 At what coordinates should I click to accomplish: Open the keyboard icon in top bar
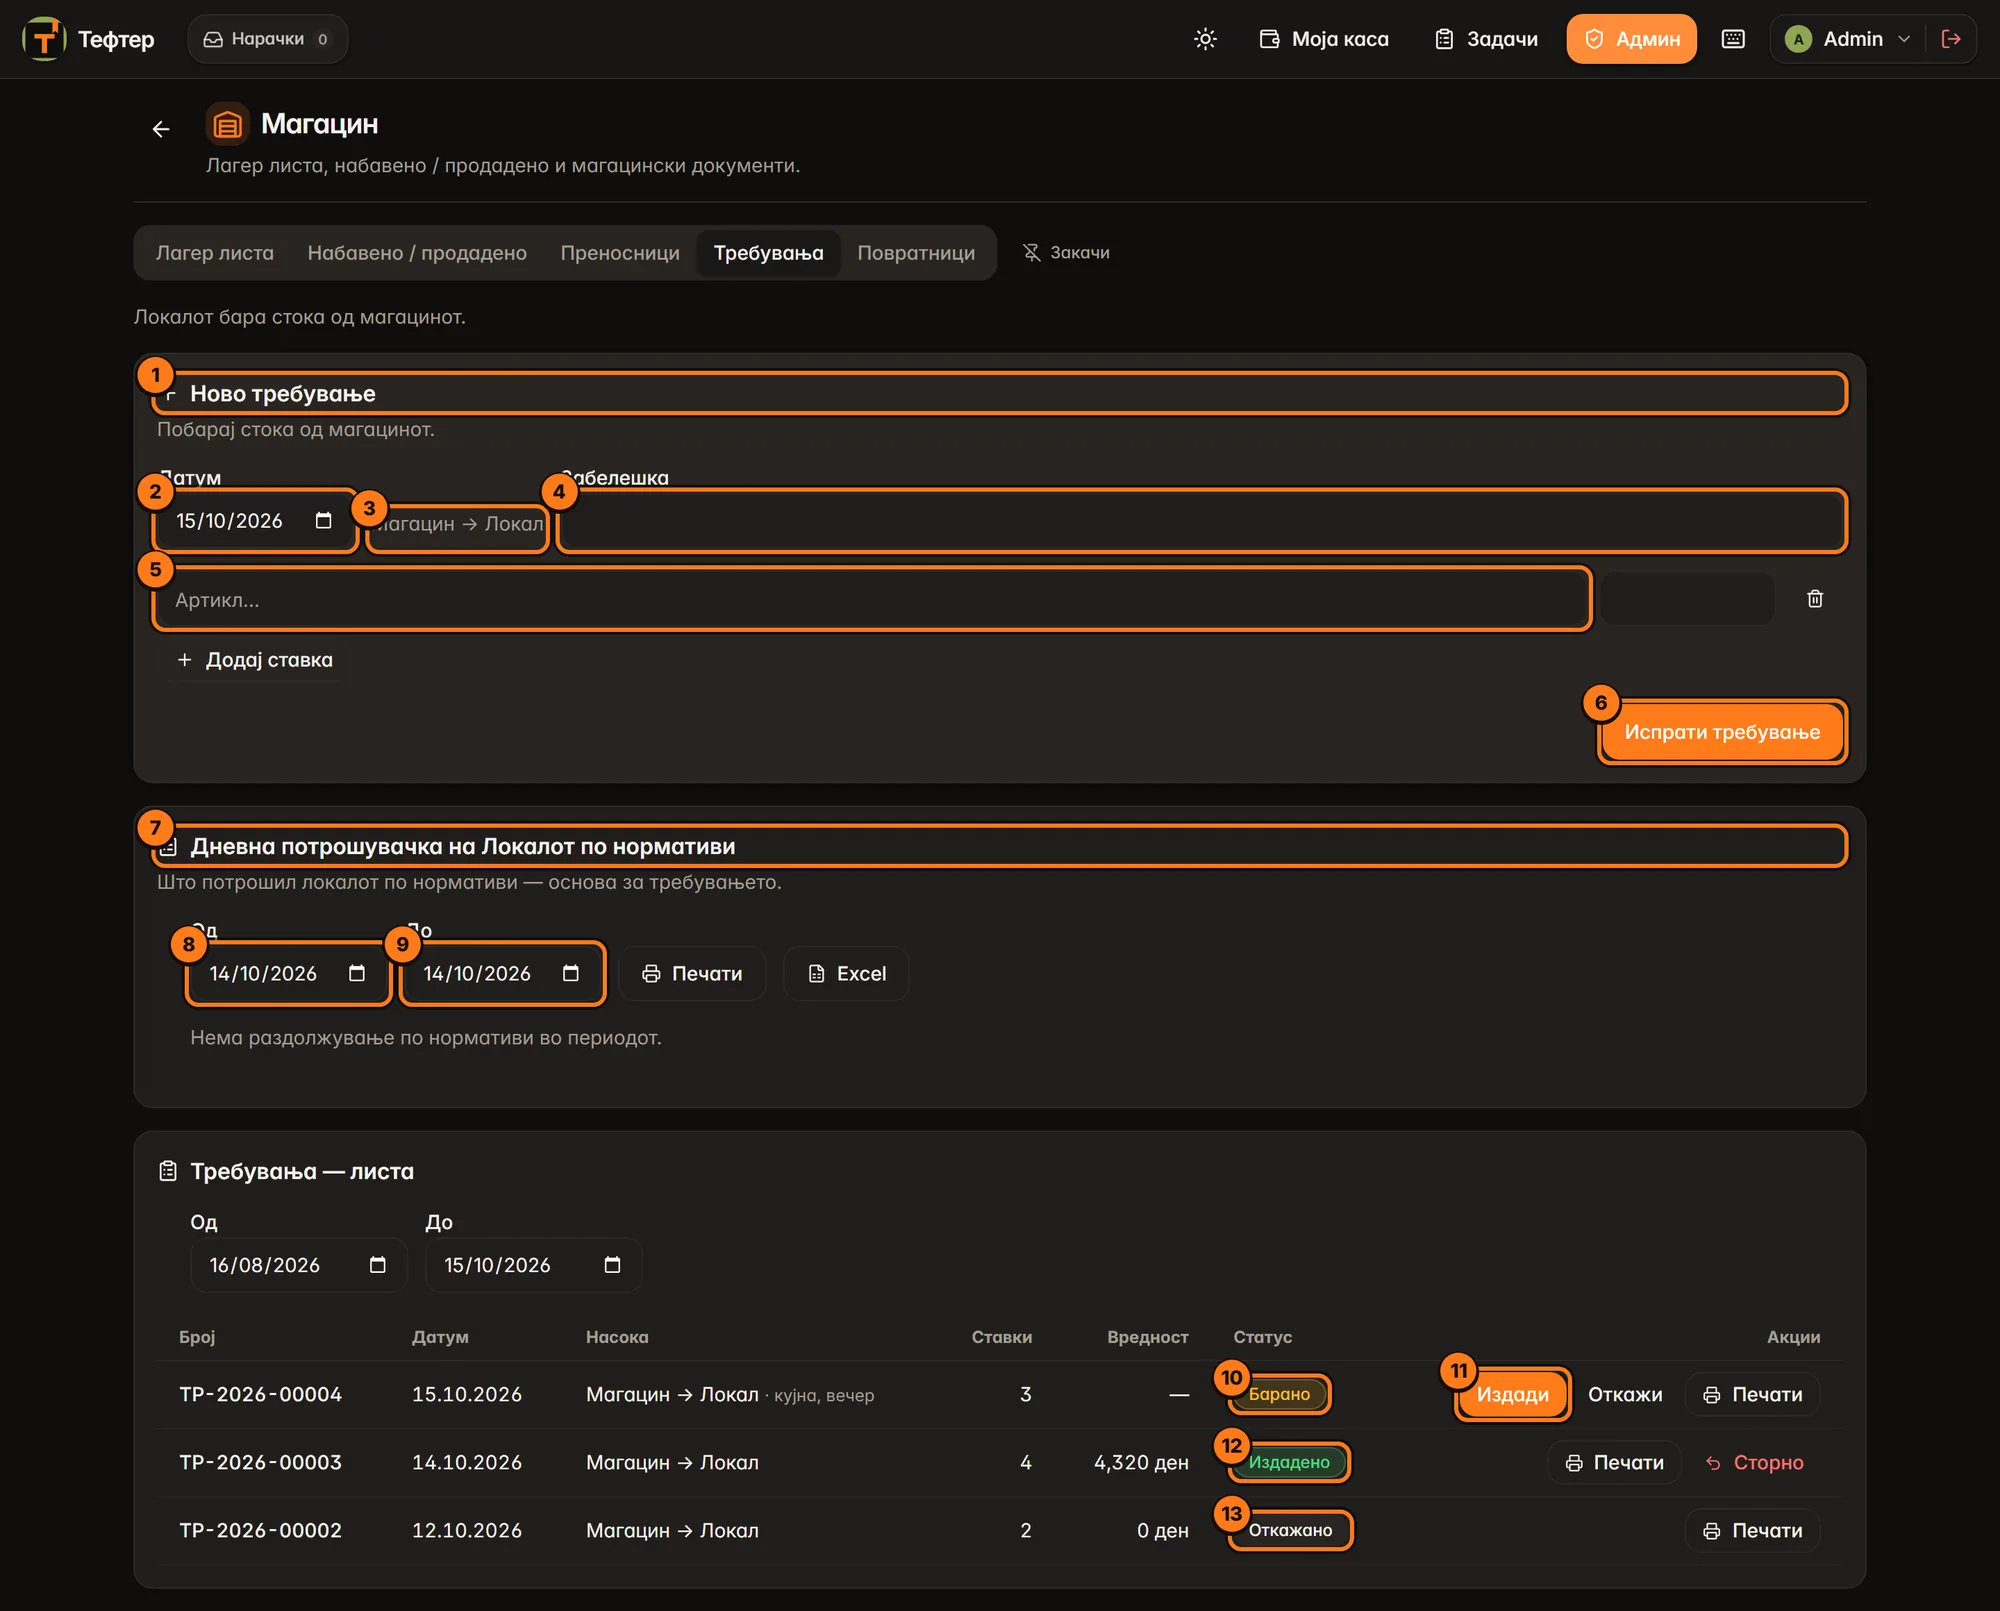tap(1733, 39)
